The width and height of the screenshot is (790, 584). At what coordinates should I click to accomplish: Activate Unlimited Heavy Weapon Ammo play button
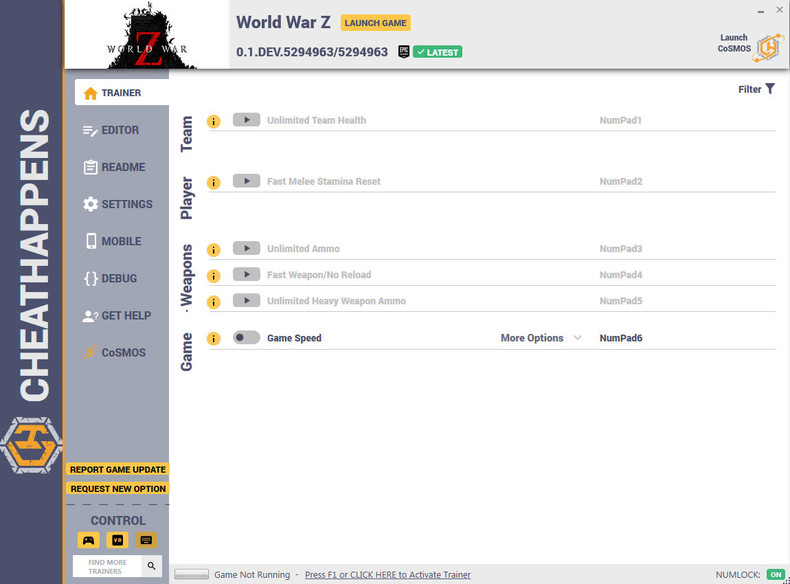coord(246,301)
